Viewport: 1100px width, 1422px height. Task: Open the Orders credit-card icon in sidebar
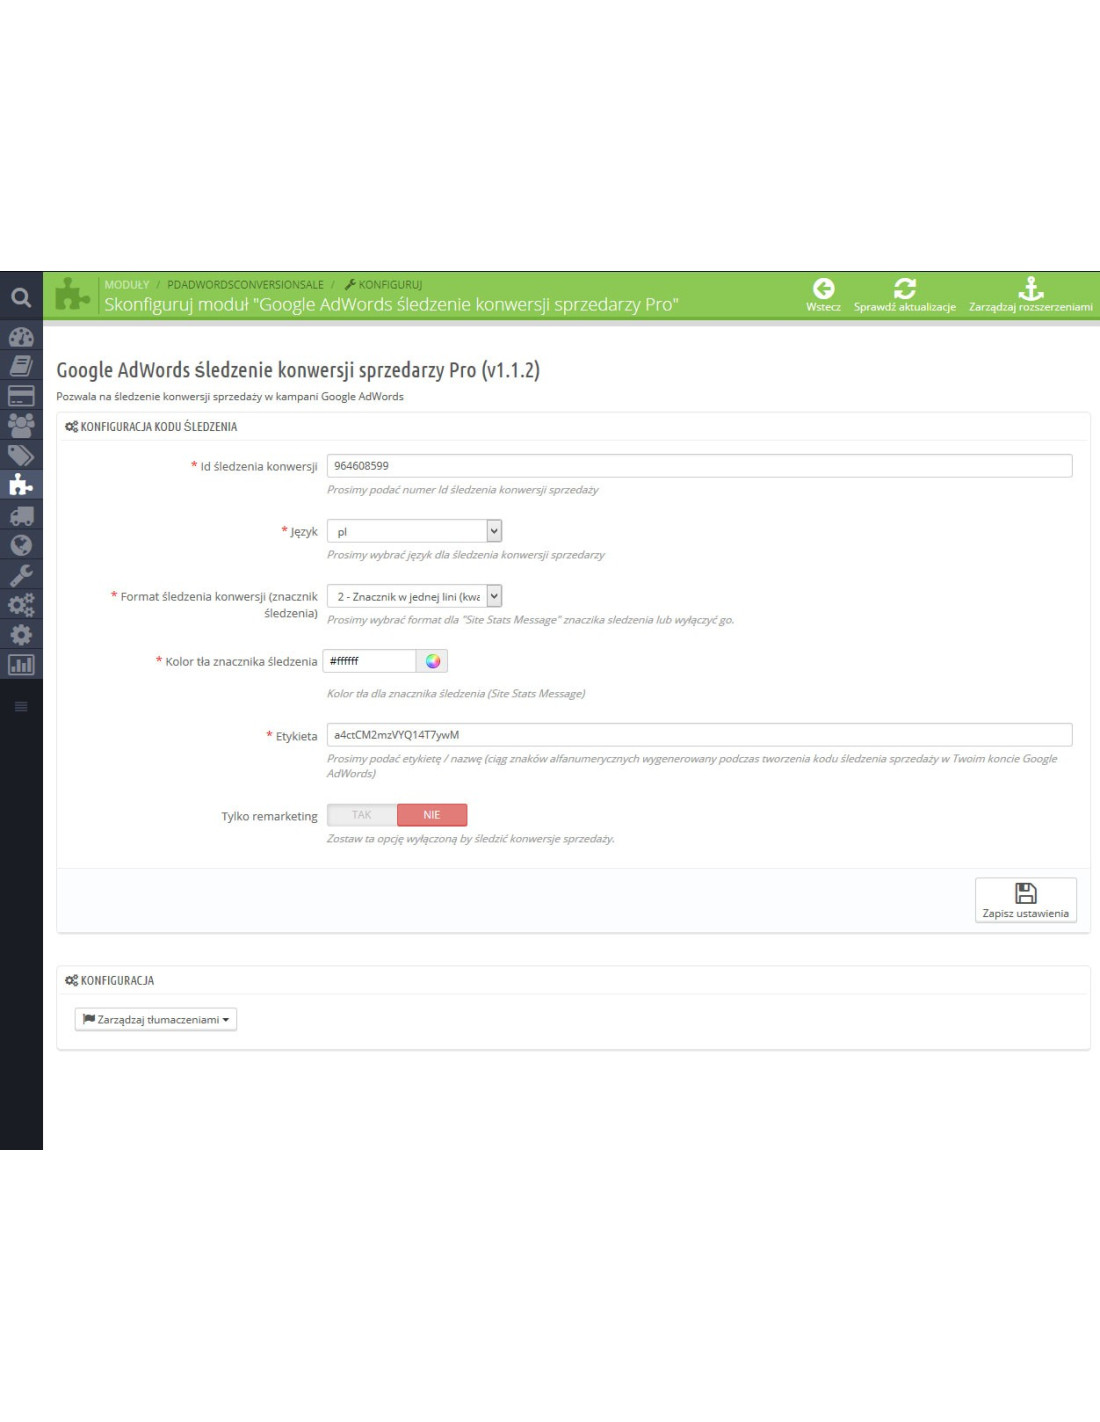[21, 396]
